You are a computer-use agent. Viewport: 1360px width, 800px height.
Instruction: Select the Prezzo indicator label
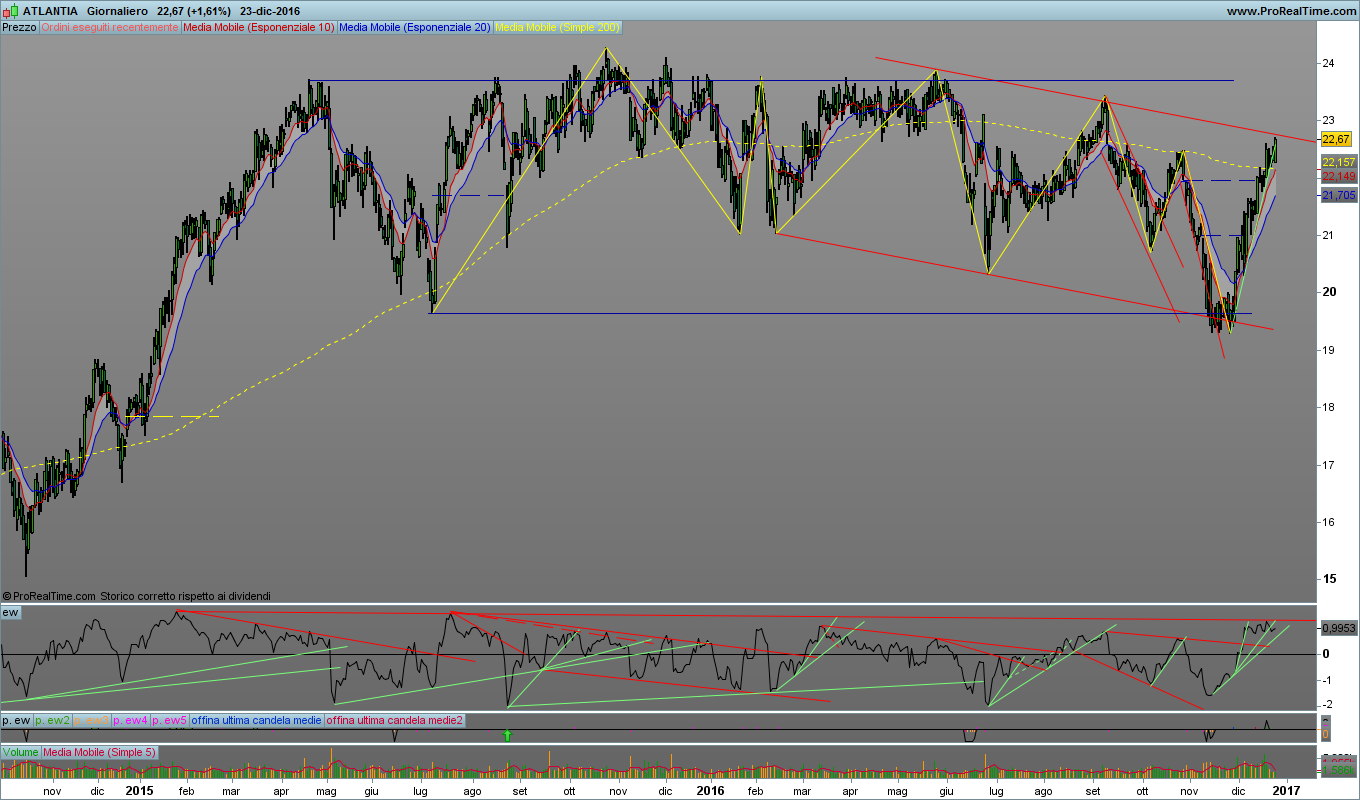[20, 27]
